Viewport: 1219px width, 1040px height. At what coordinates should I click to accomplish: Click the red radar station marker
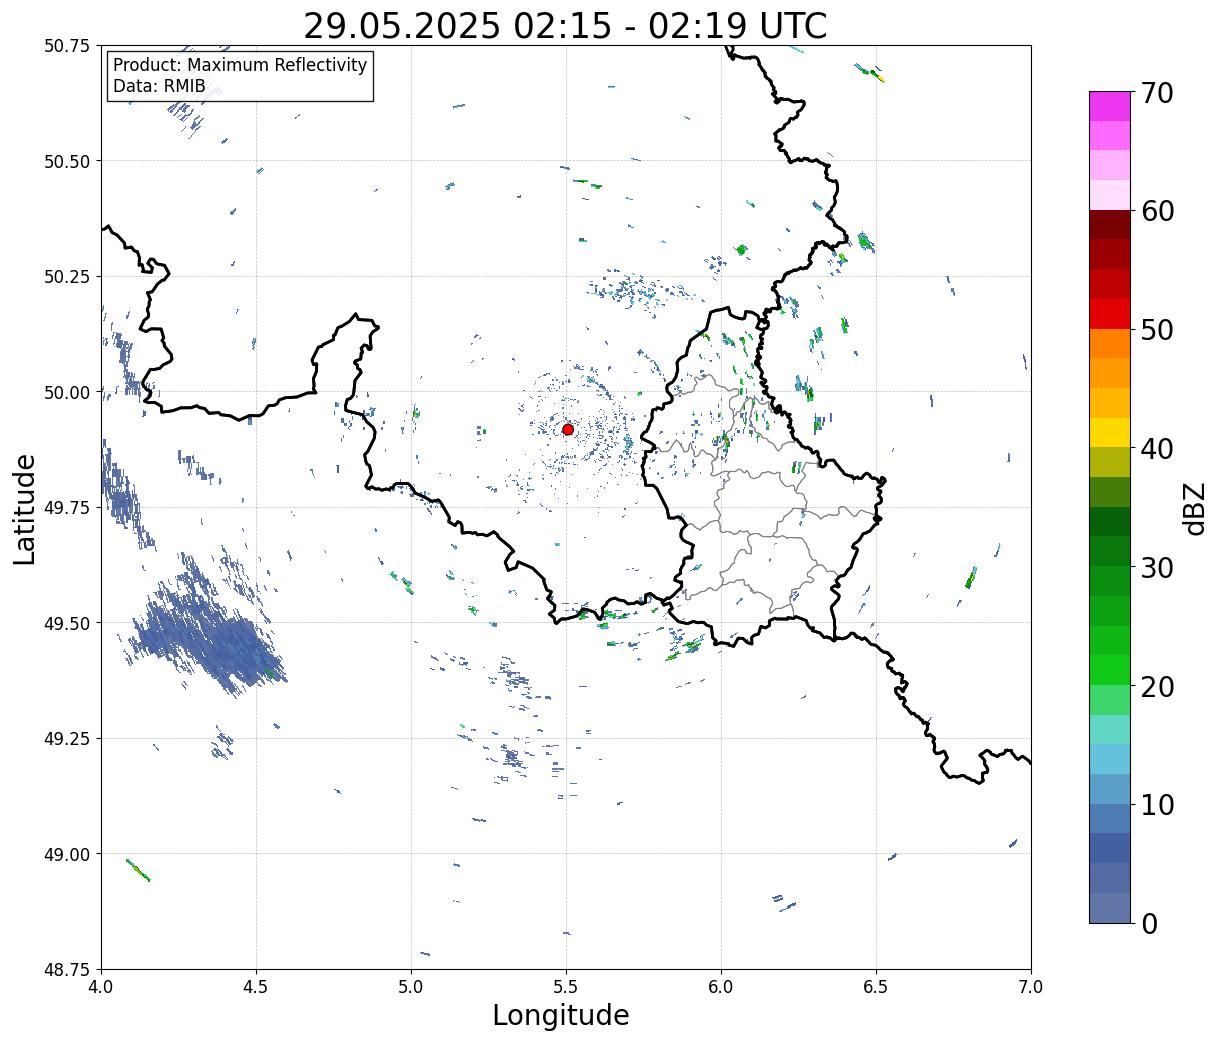pyautogui.click(x=567, y=429)
